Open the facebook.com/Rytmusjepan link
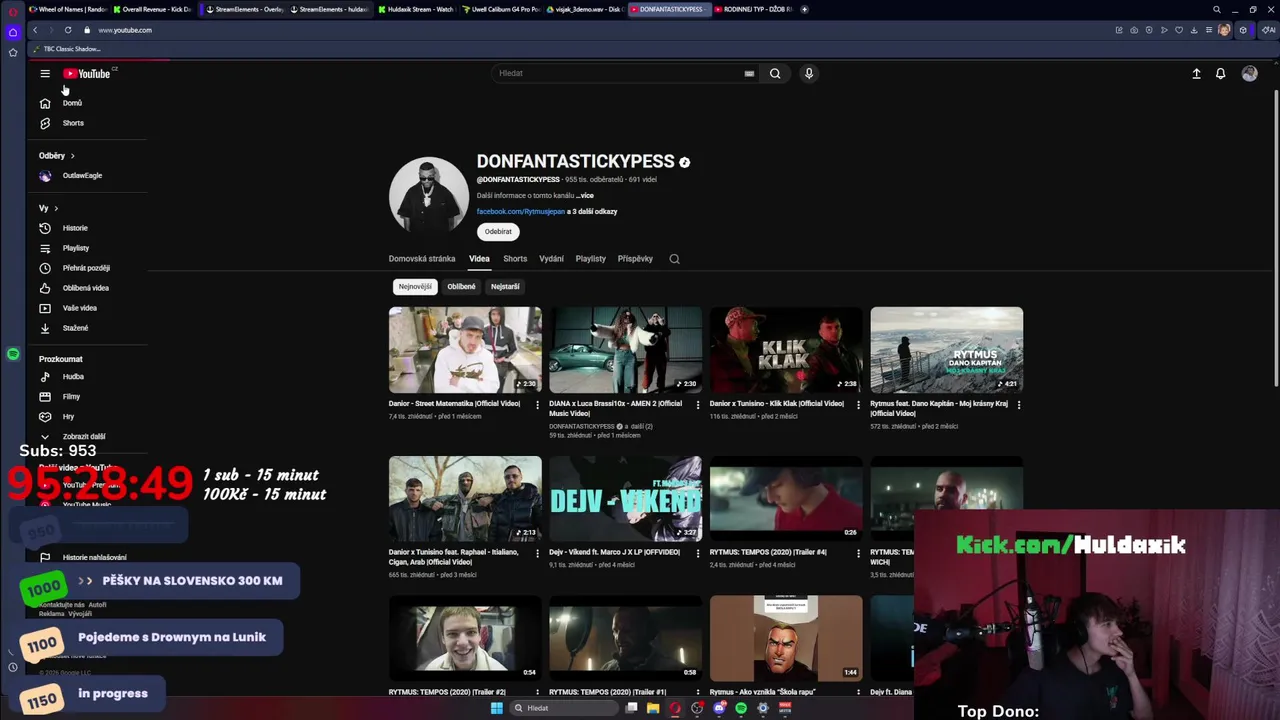 coord(521,212)
